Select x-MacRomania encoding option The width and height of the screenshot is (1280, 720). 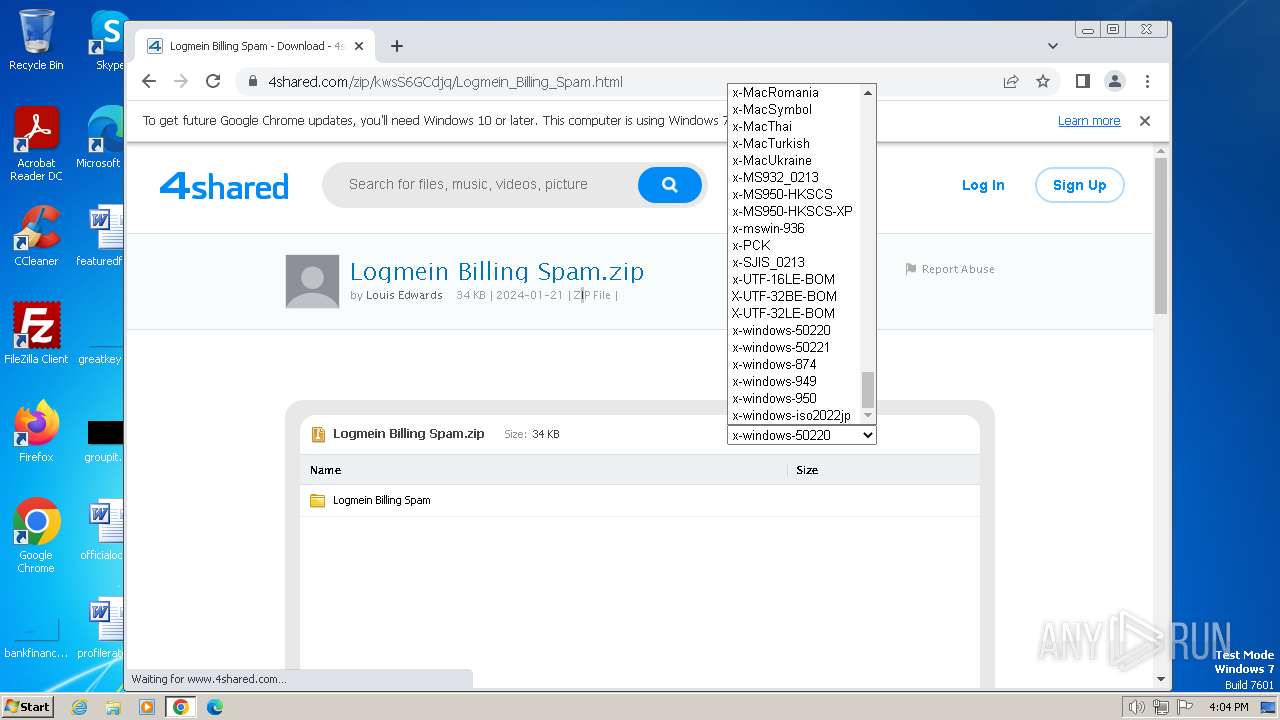pos(794,92)
